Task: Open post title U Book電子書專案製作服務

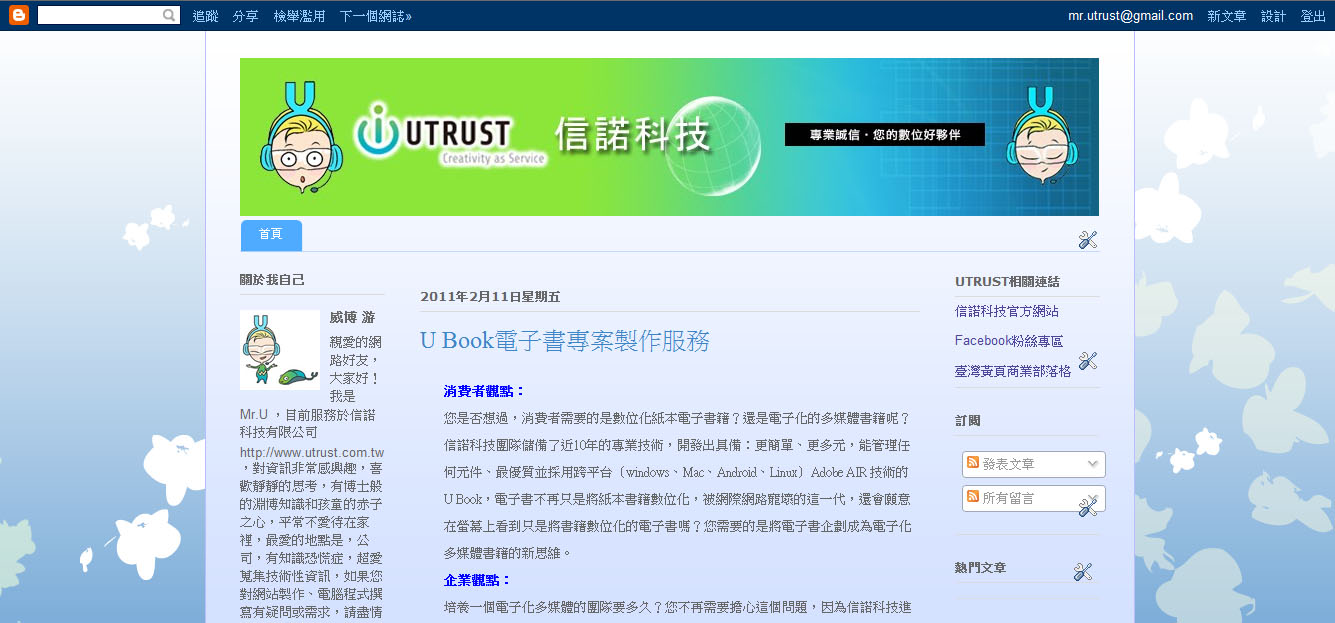Action: point(565,341)
